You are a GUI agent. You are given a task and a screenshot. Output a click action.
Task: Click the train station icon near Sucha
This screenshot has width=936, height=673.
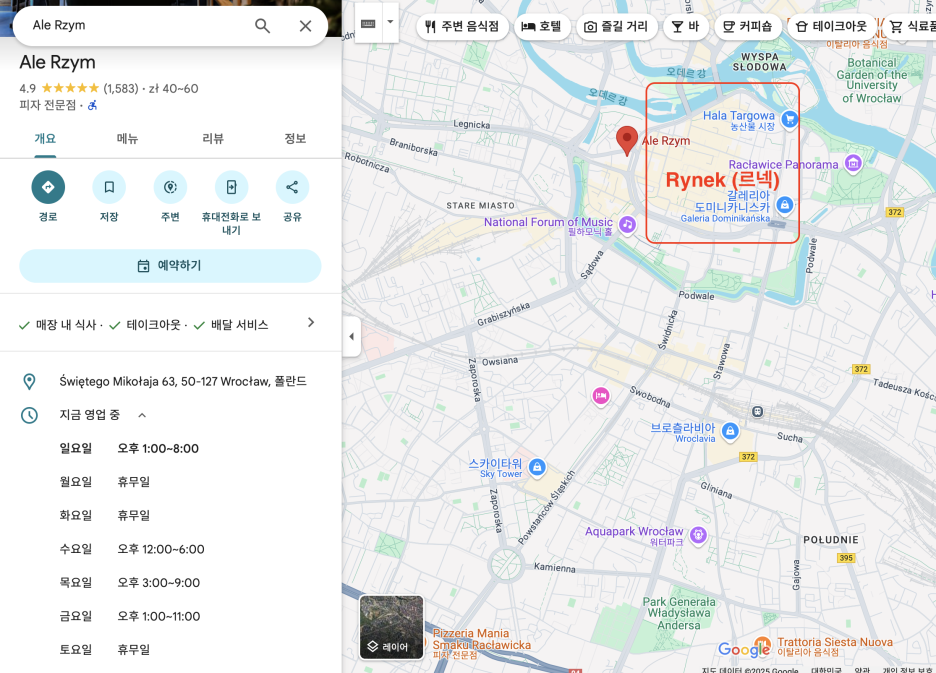(757, 411)
